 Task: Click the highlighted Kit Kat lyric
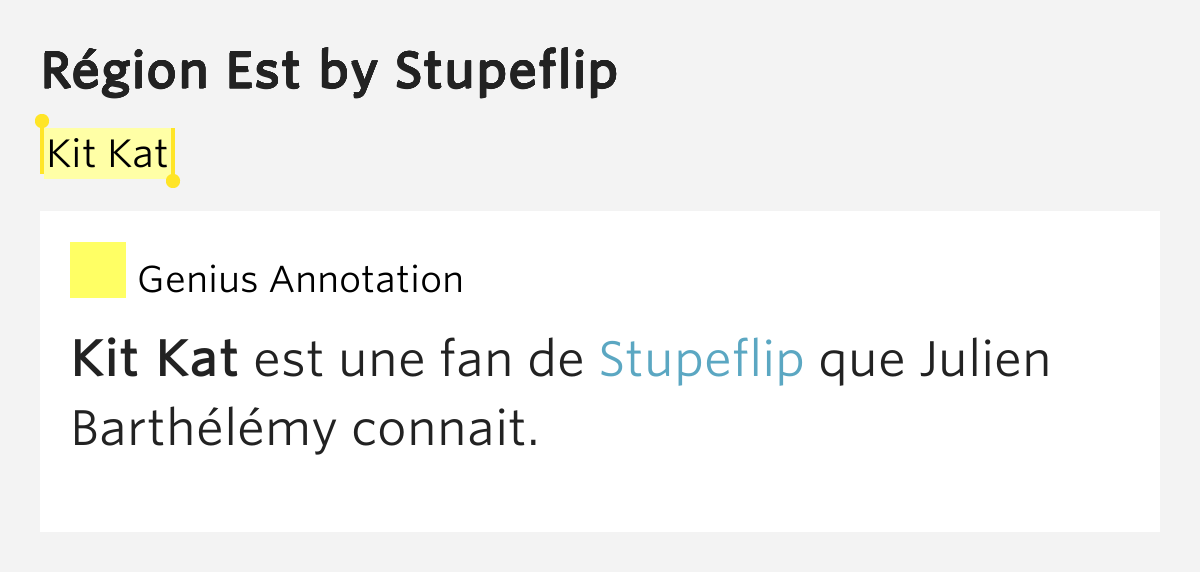(x=108, y=156)
